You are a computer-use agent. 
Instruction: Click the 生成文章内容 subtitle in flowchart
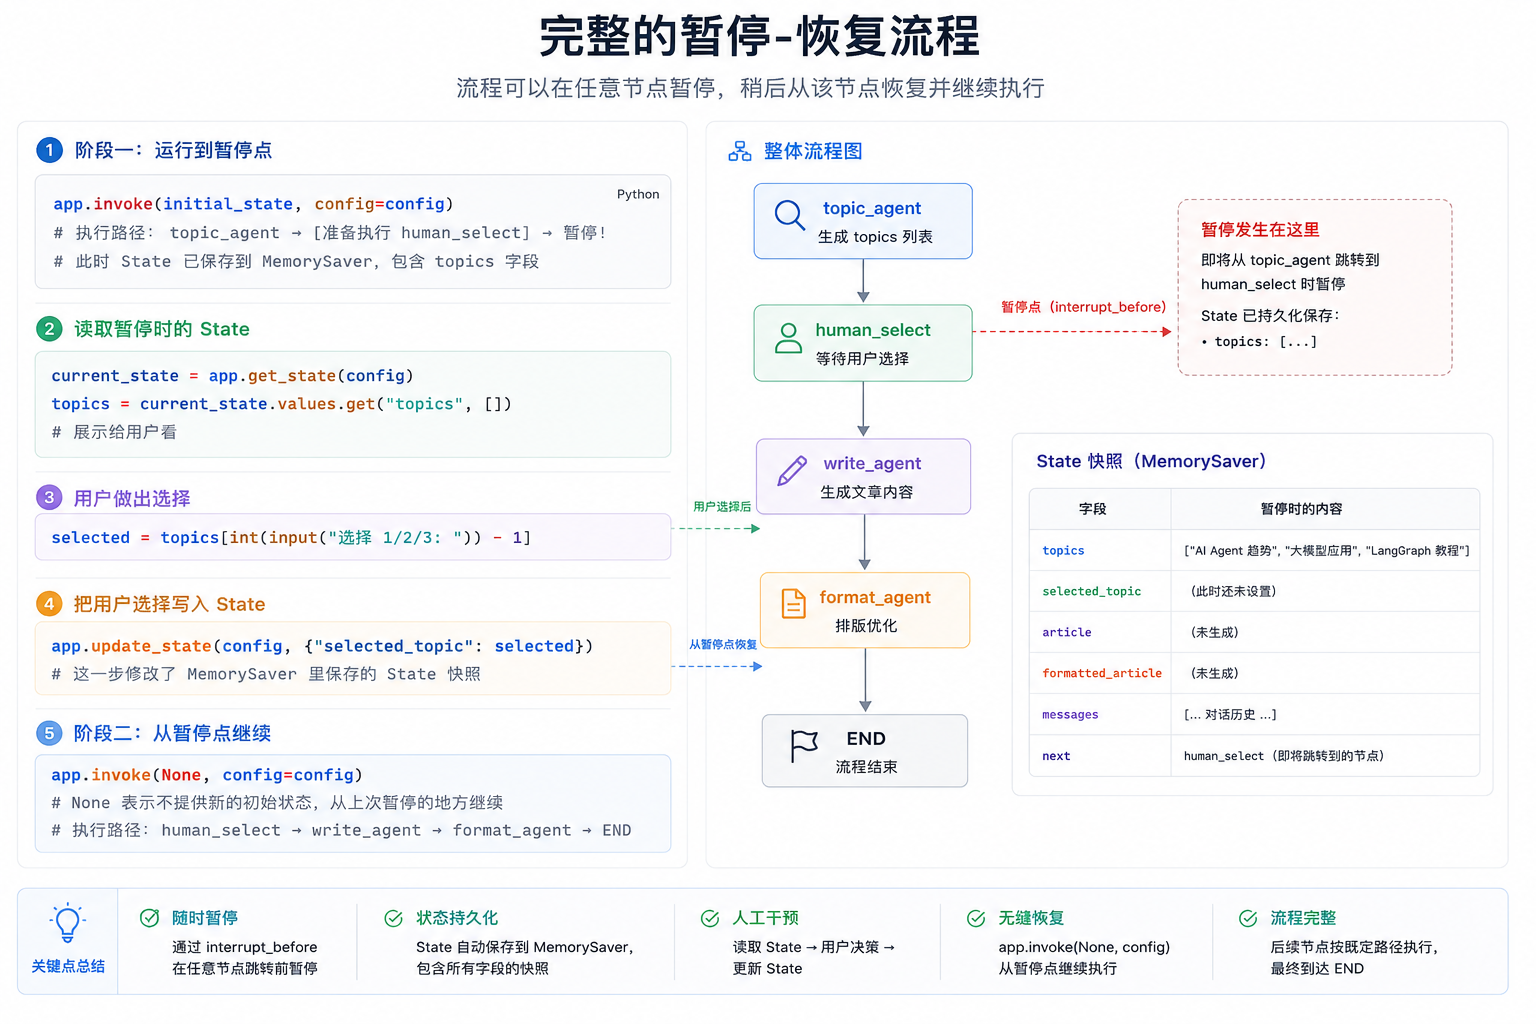pos(867,492)
